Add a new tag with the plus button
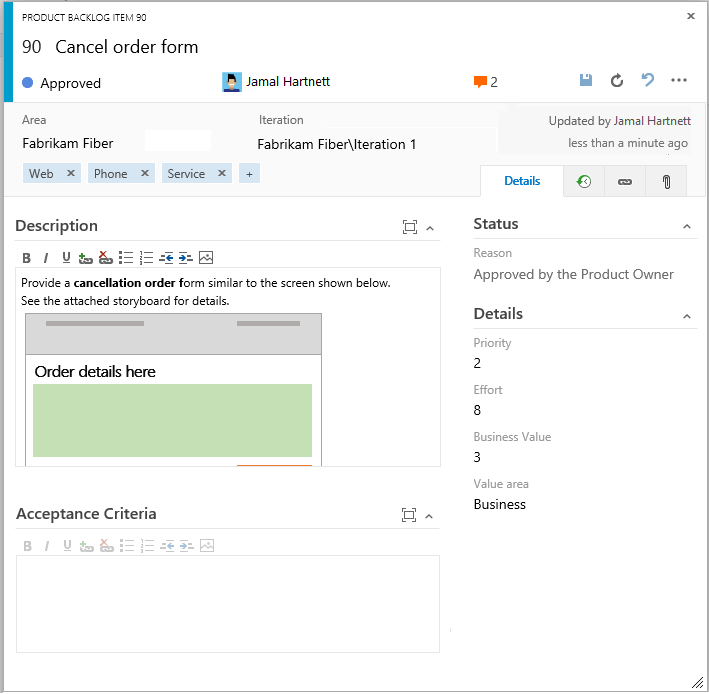This screenshot has width=709, height=694. click(249, 174)
